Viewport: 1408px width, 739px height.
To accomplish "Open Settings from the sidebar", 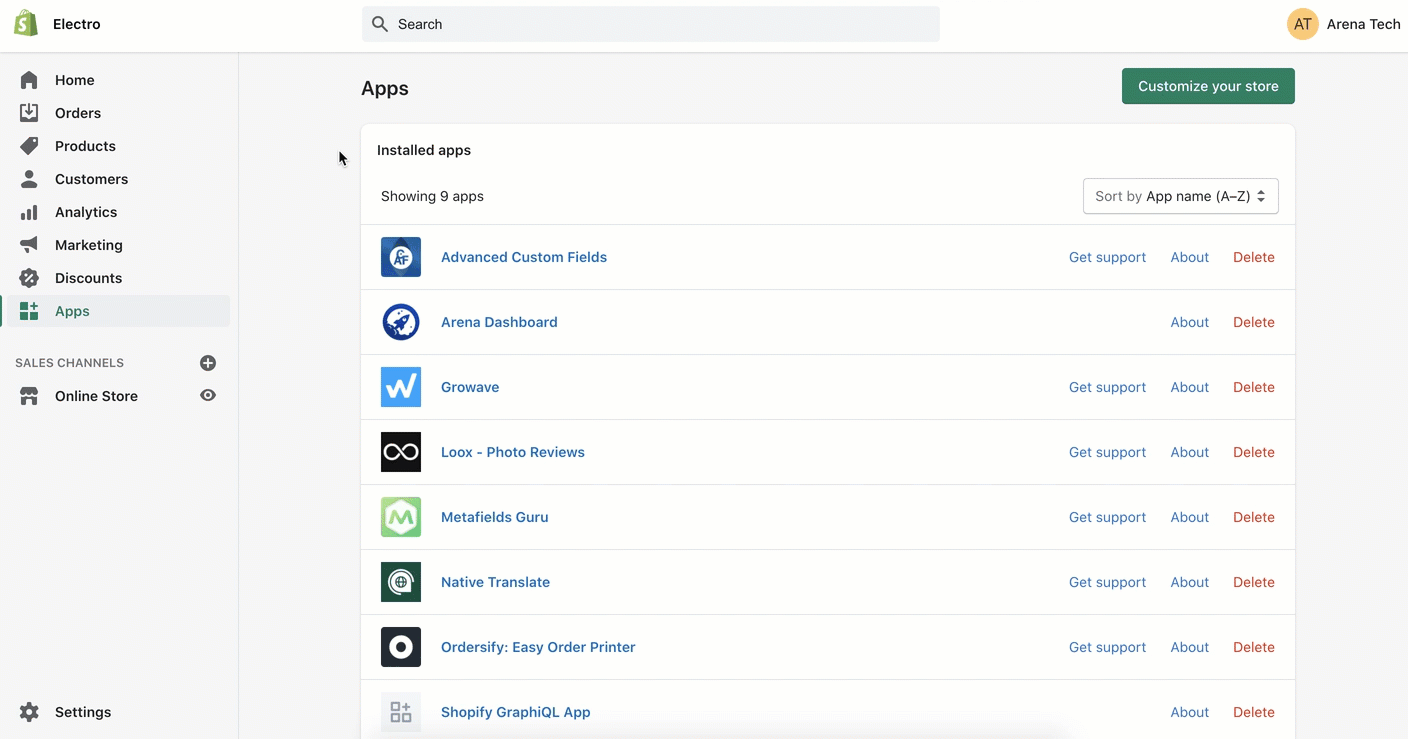I will coord(83,712).
